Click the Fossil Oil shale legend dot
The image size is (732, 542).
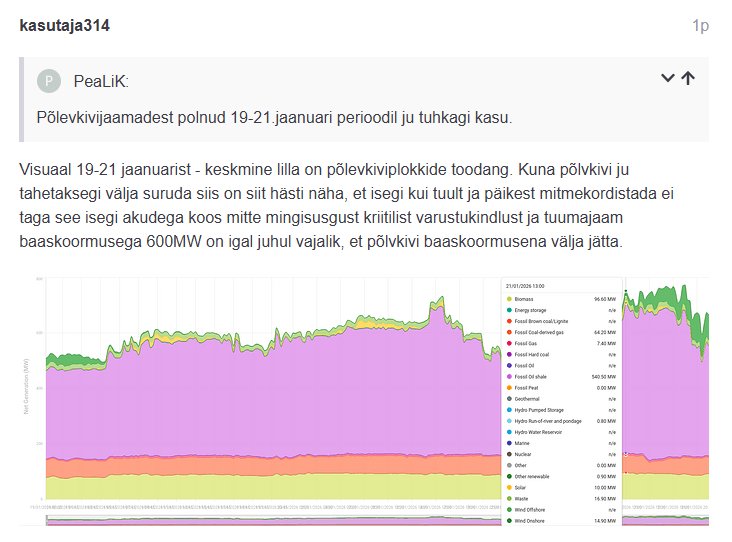pyautogui.click(x=509, y=376)
